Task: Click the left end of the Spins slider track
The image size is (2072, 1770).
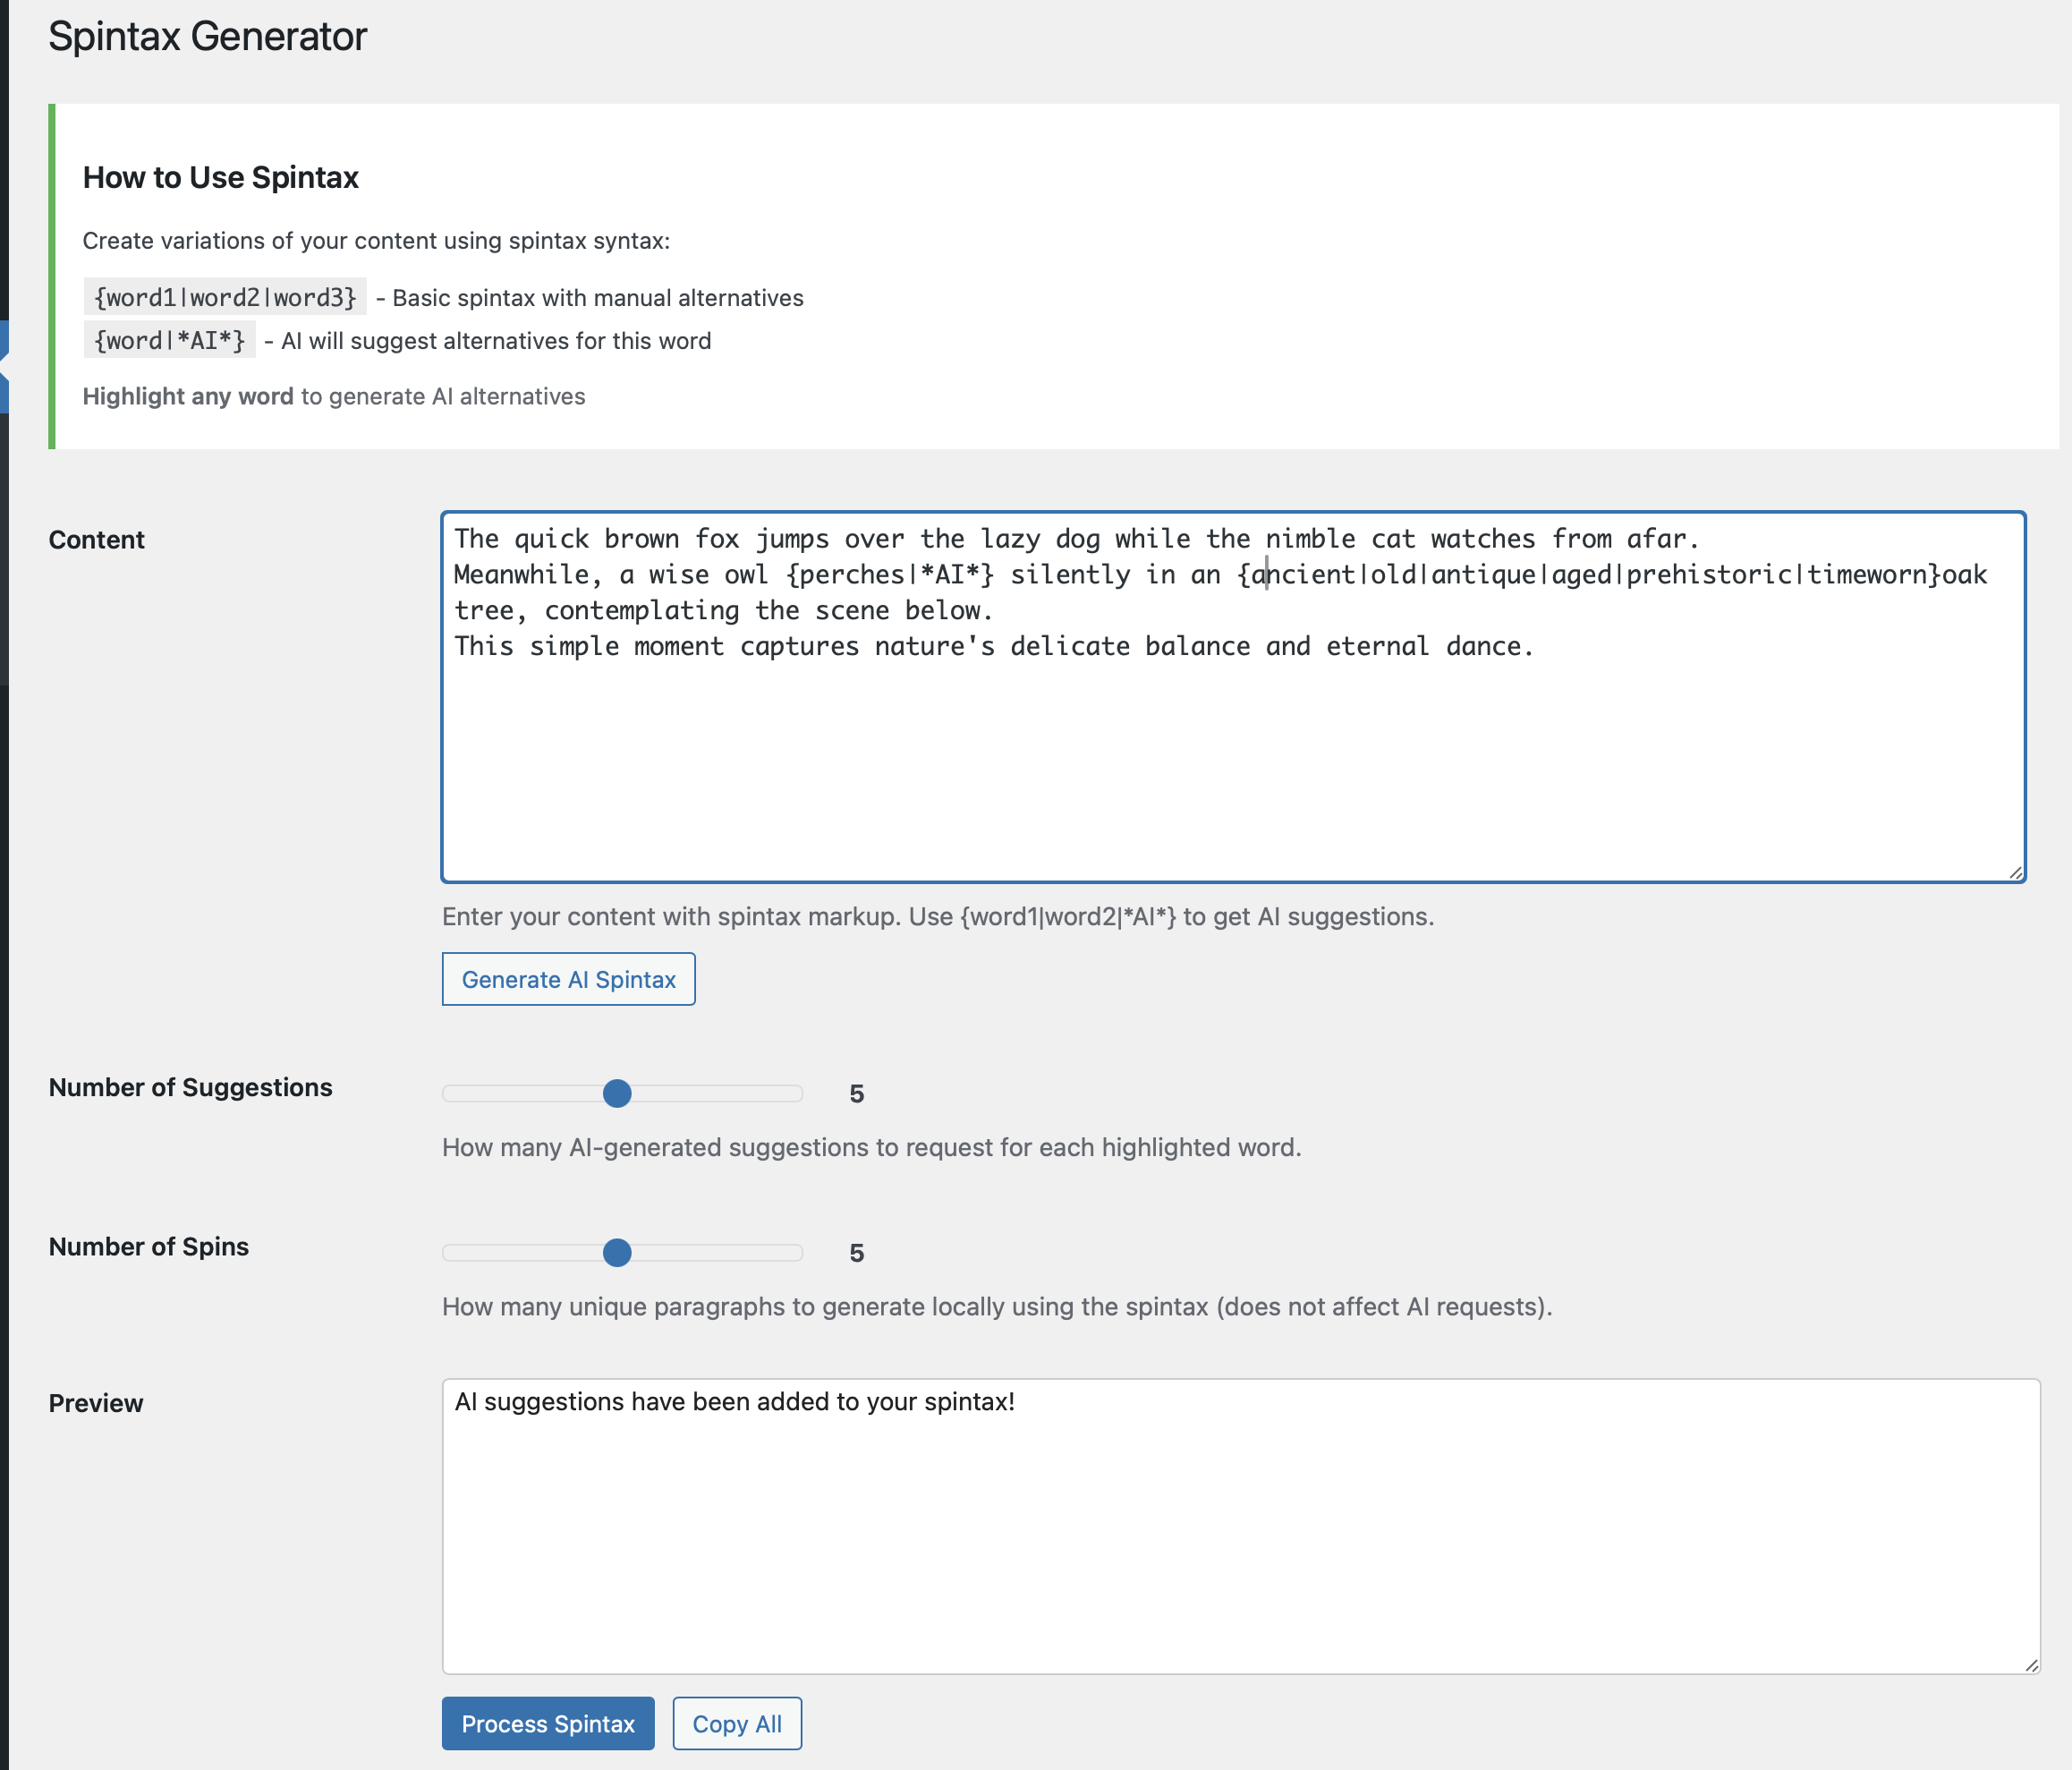Action: click(x=449, y=1252)
